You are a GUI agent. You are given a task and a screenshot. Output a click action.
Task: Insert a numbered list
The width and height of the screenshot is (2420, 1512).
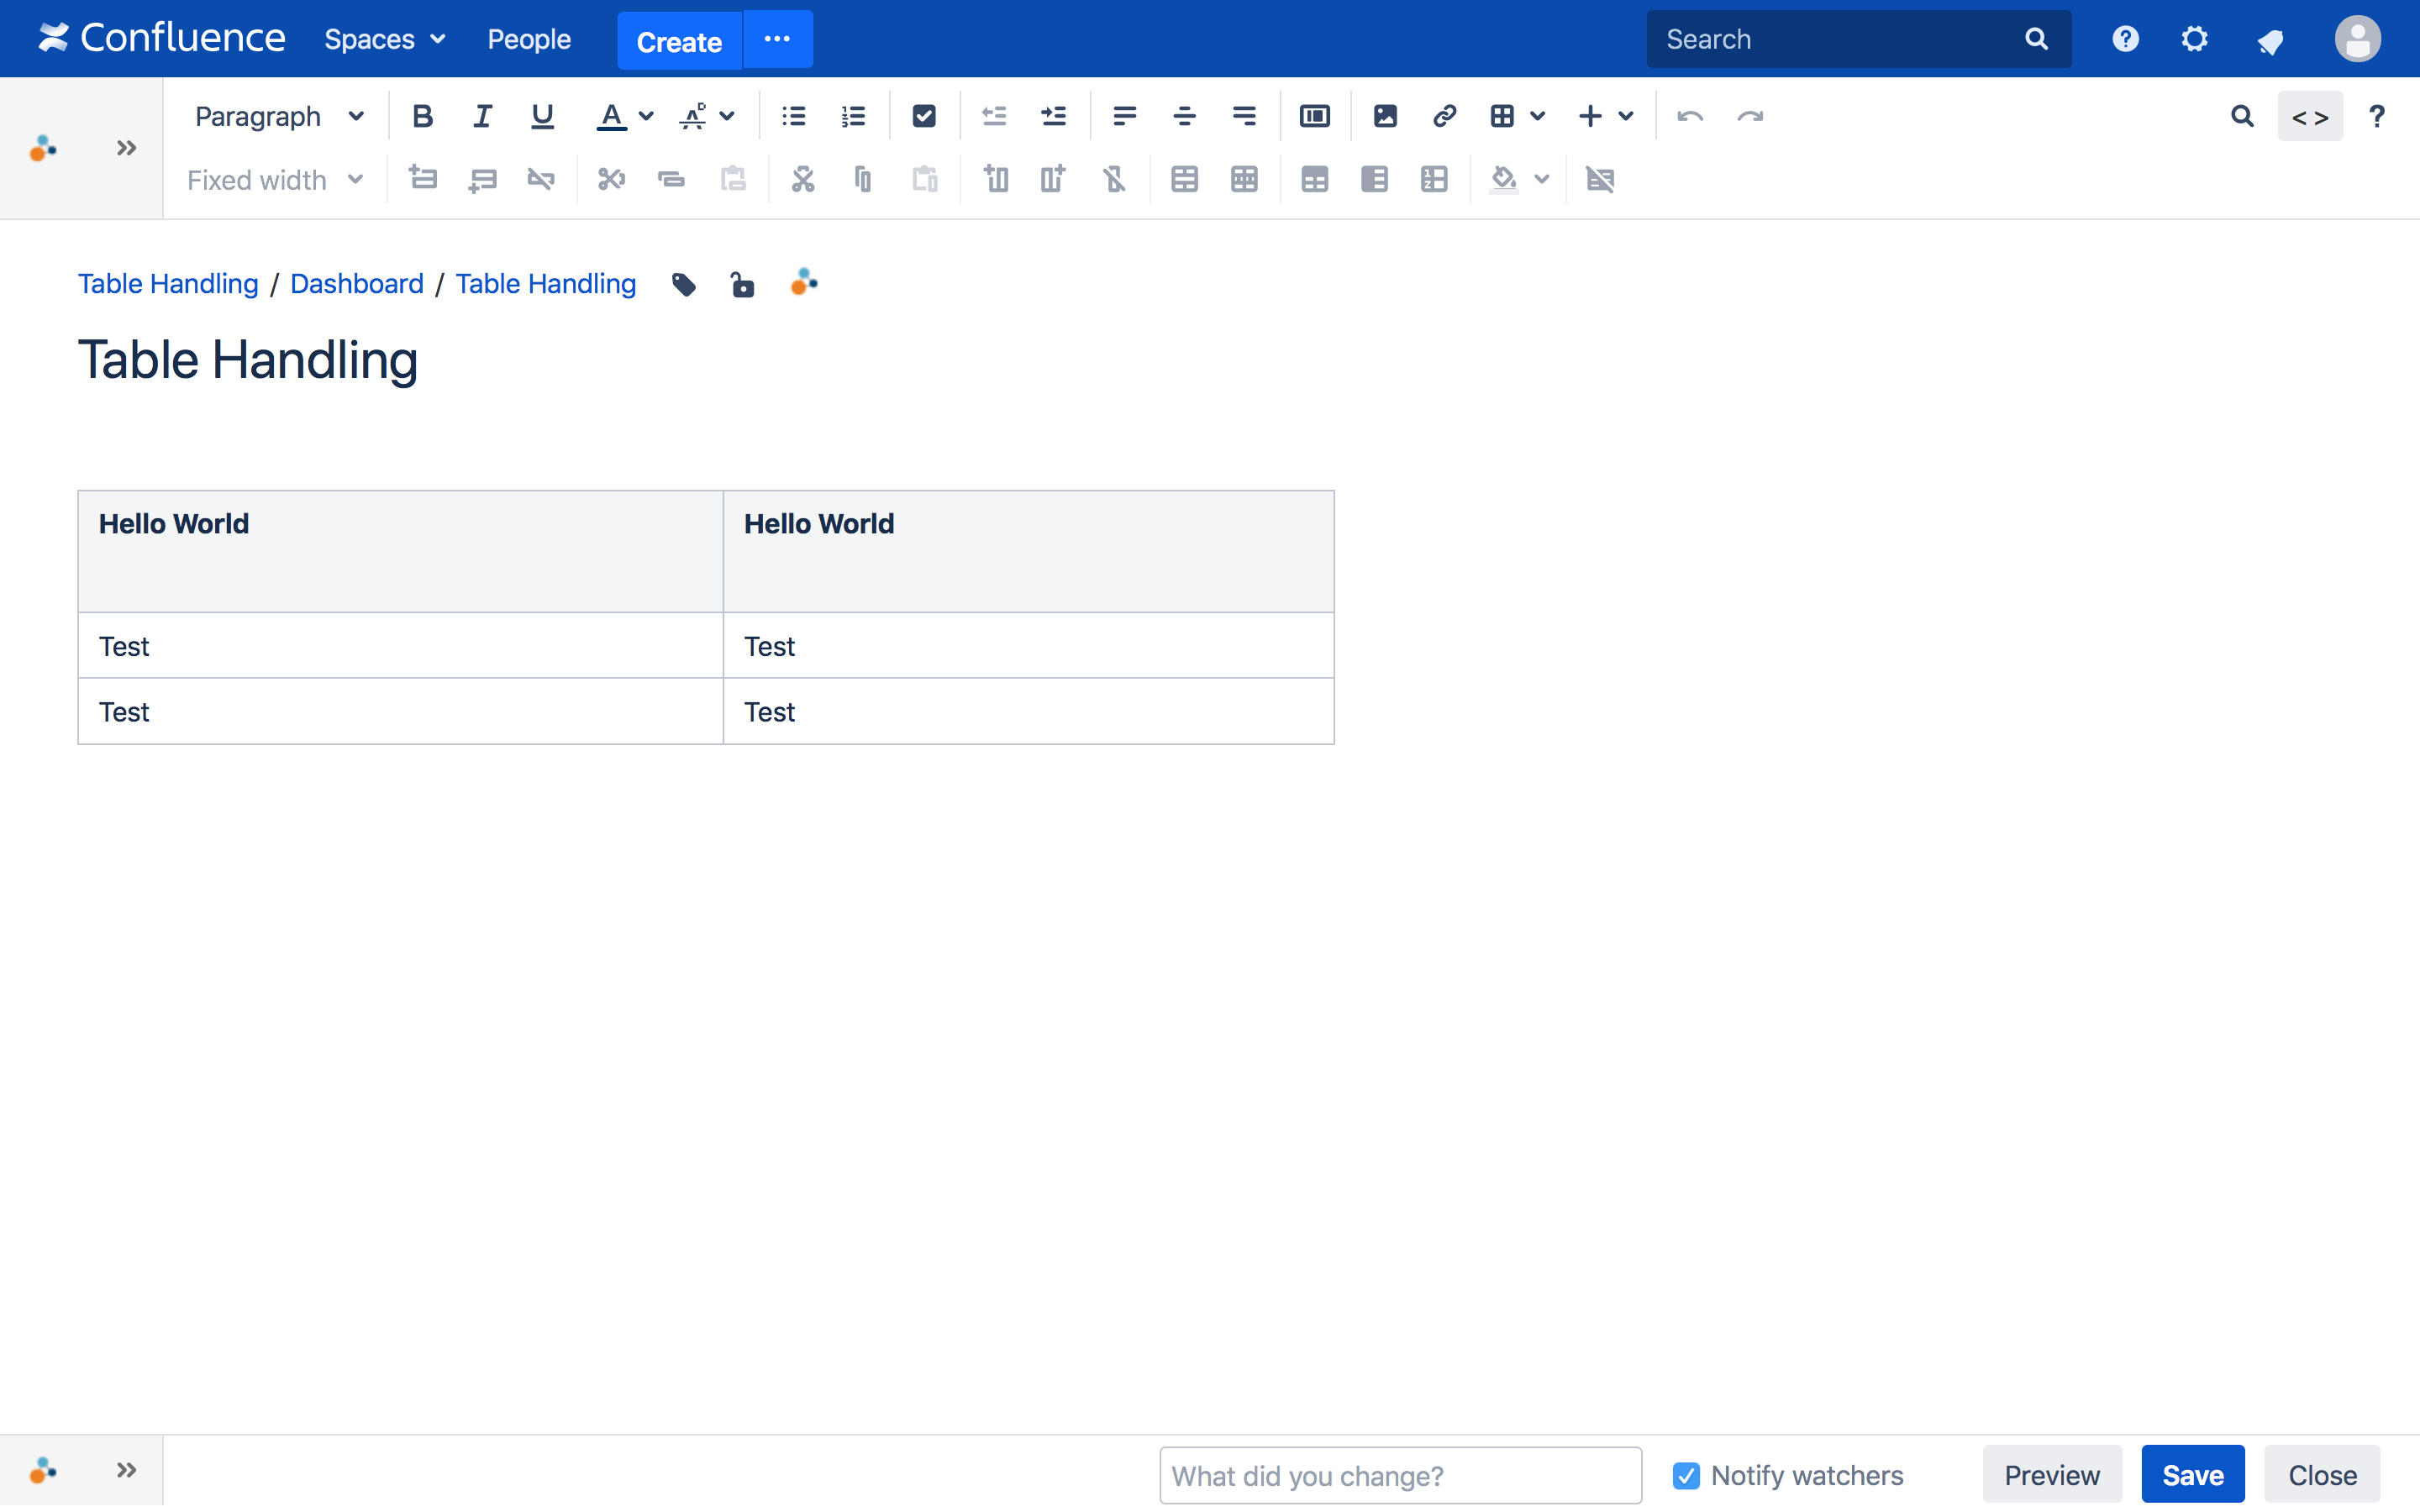pos(853,116)
